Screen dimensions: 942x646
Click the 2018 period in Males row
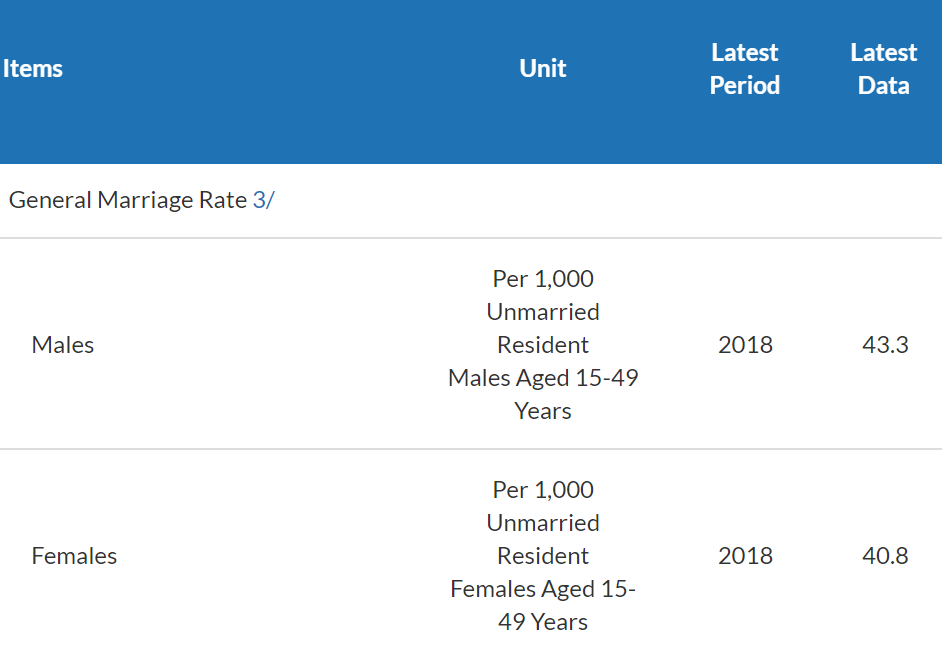[745, 345]
